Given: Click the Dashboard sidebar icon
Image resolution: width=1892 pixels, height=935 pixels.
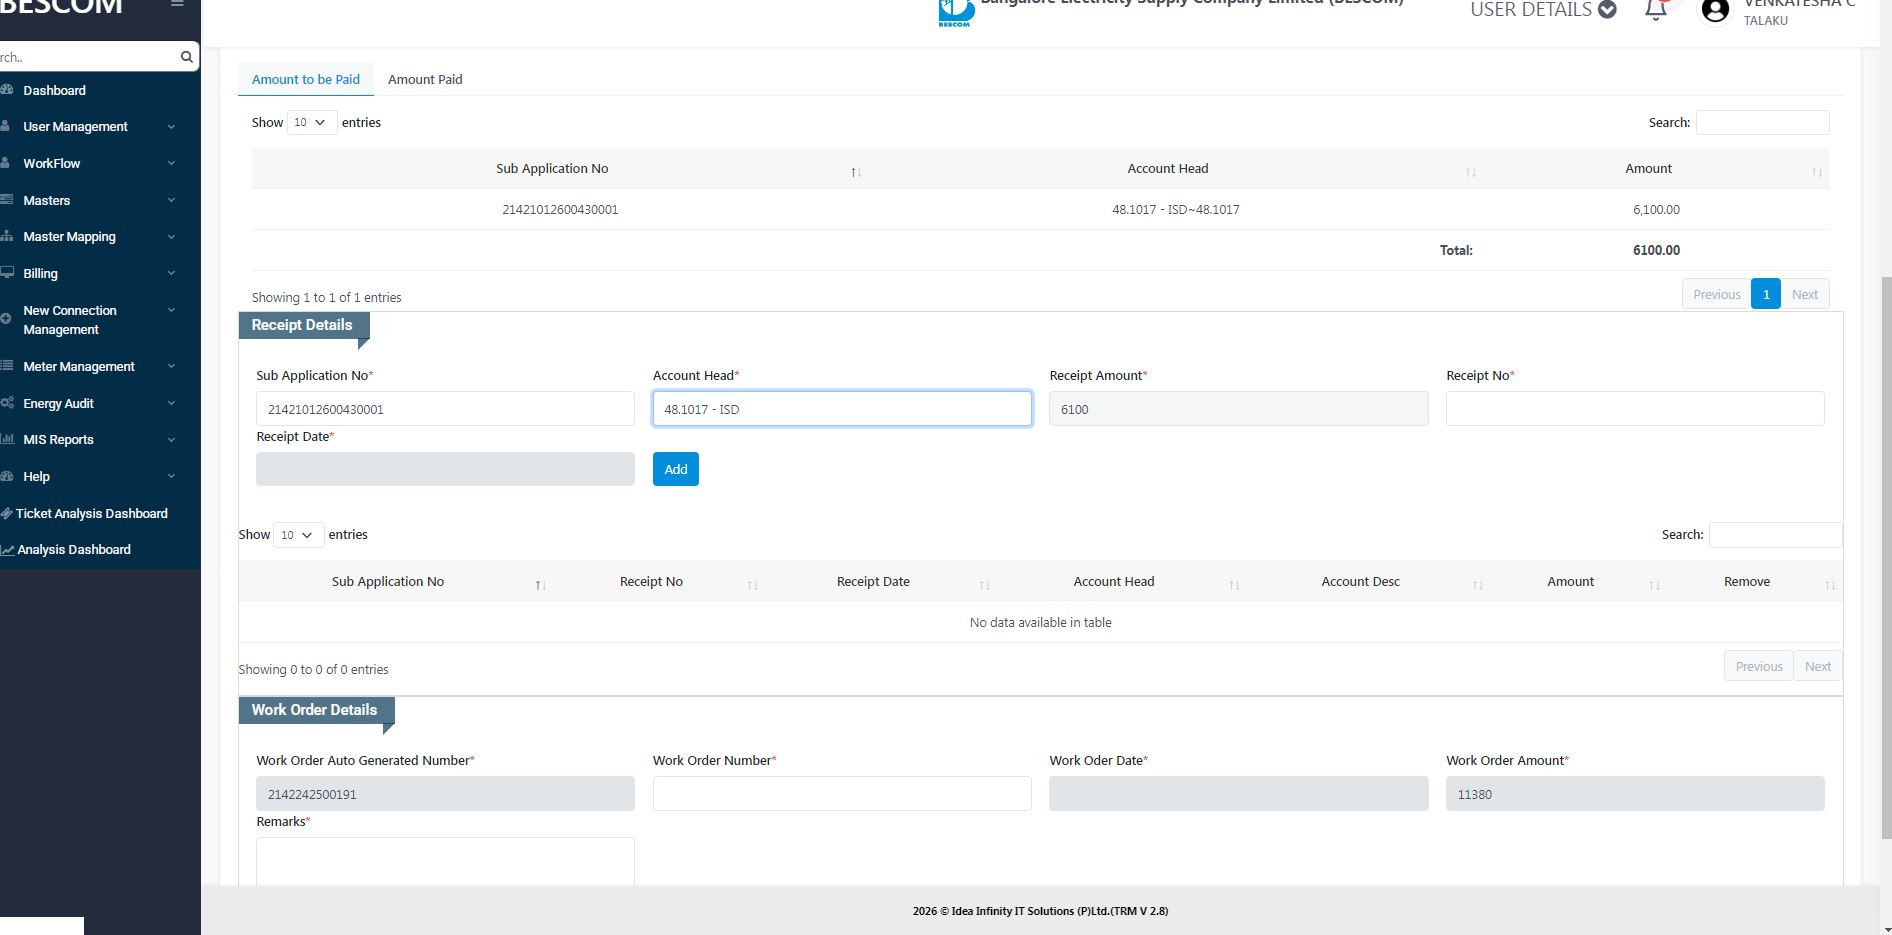Looking at the screenshot, I should (7, 90).
